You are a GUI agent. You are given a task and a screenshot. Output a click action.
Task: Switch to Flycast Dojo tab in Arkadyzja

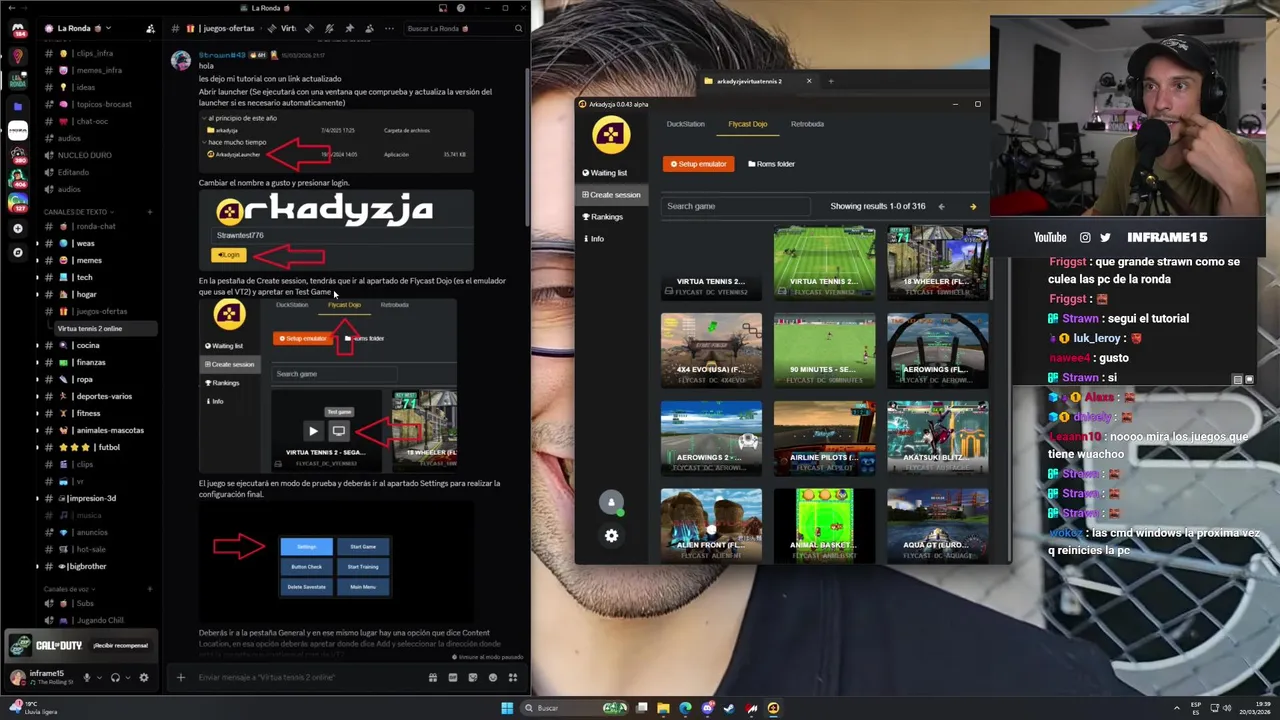[747, 124]
